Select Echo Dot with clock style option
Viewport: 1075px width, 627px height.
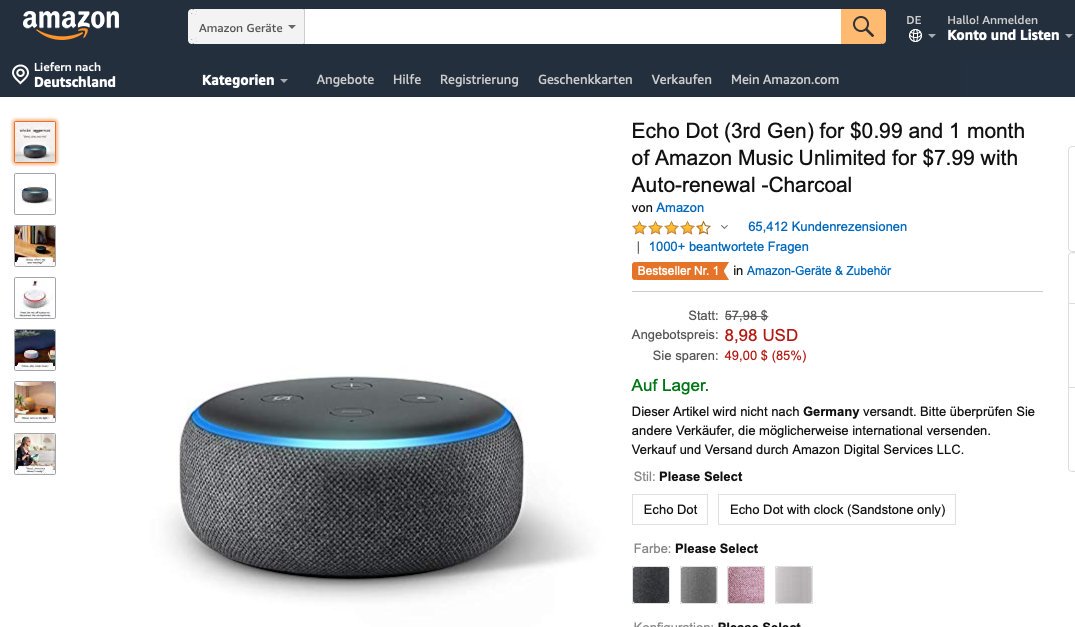pyautogui.click(x=836, y=509)
